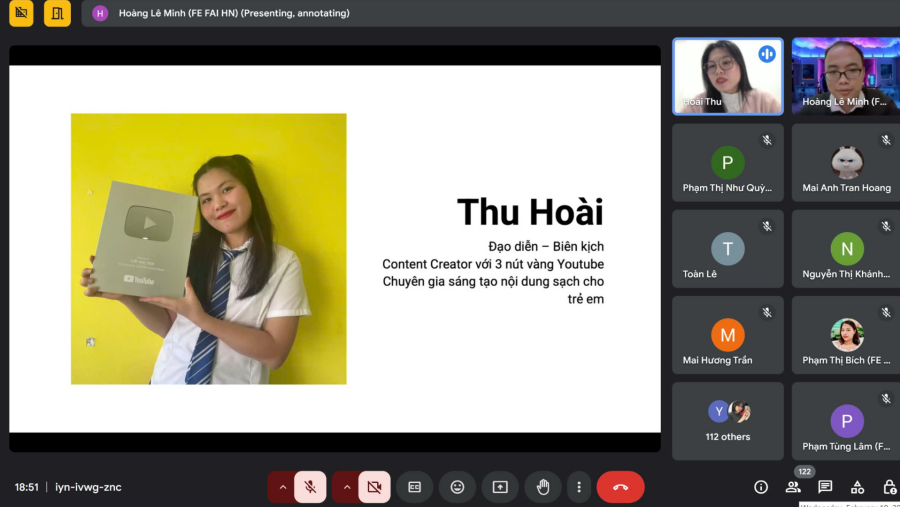Open the three-dot more options menu
This screenshot has height=507, width=900.
click(579, 487)
